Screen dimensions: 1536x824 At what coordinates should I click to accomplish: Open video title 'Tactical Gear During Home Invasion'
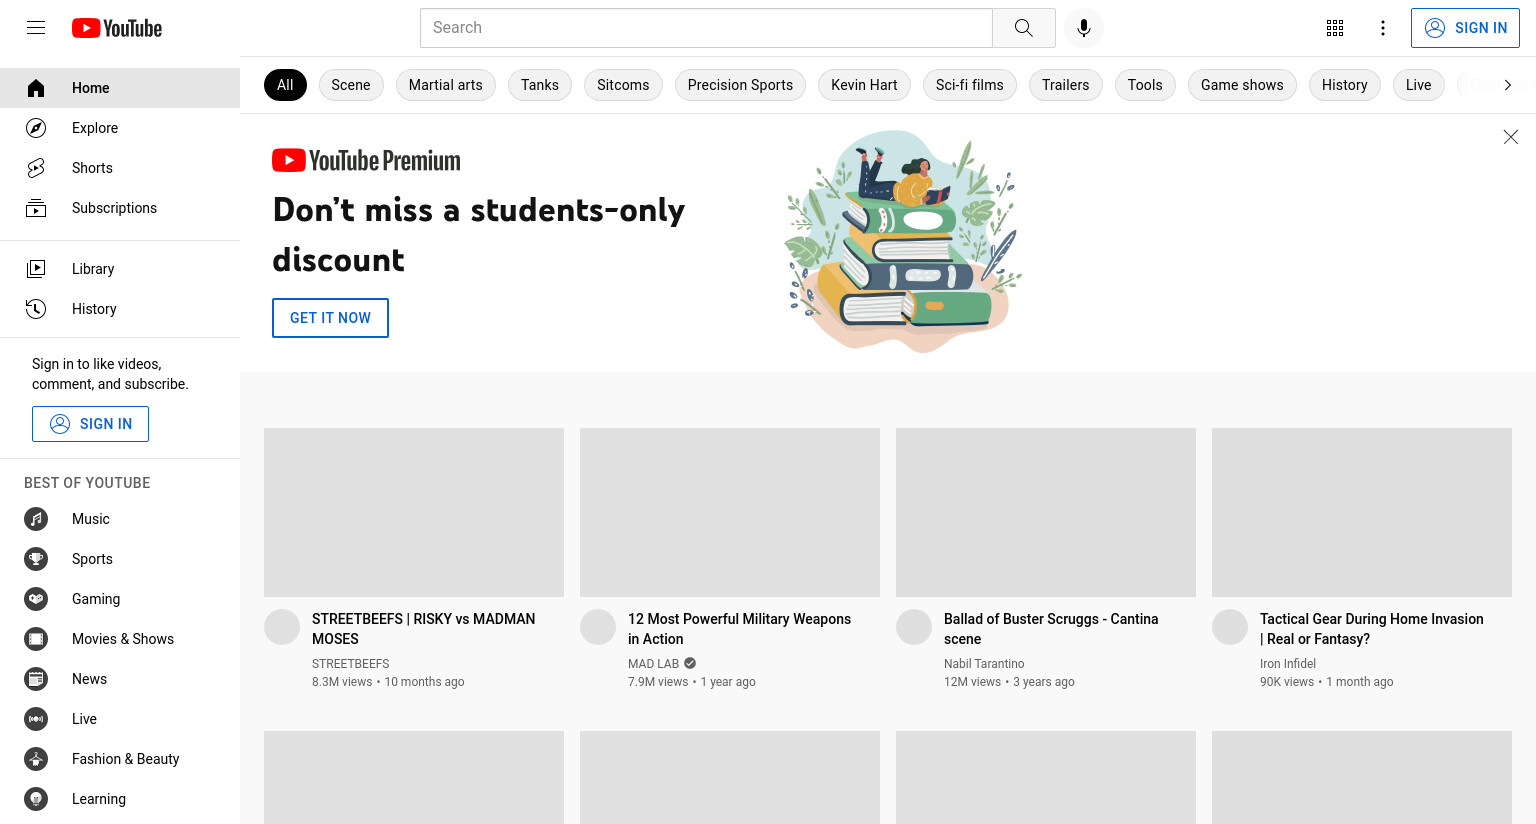pyautogui.click(x=1372, y=629)
